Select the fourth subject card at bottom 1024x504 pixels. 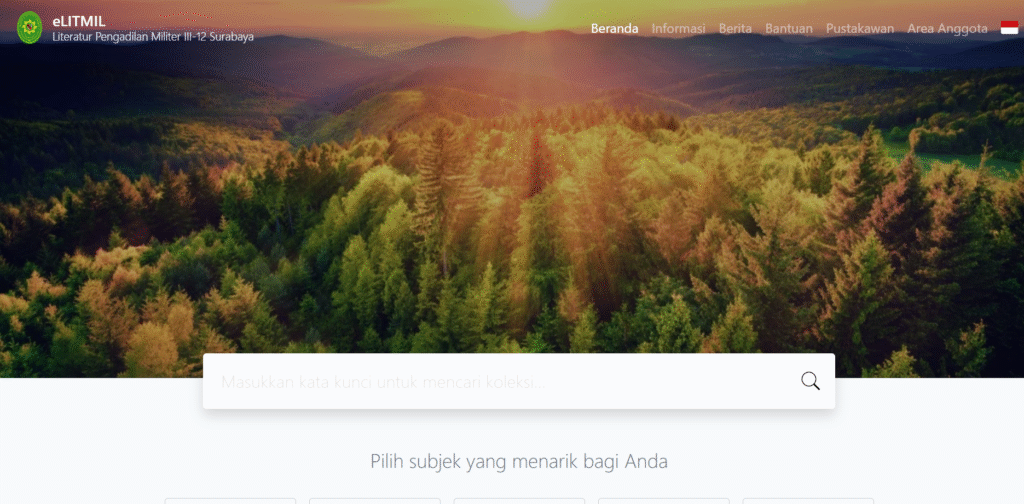tap(664, 501)
